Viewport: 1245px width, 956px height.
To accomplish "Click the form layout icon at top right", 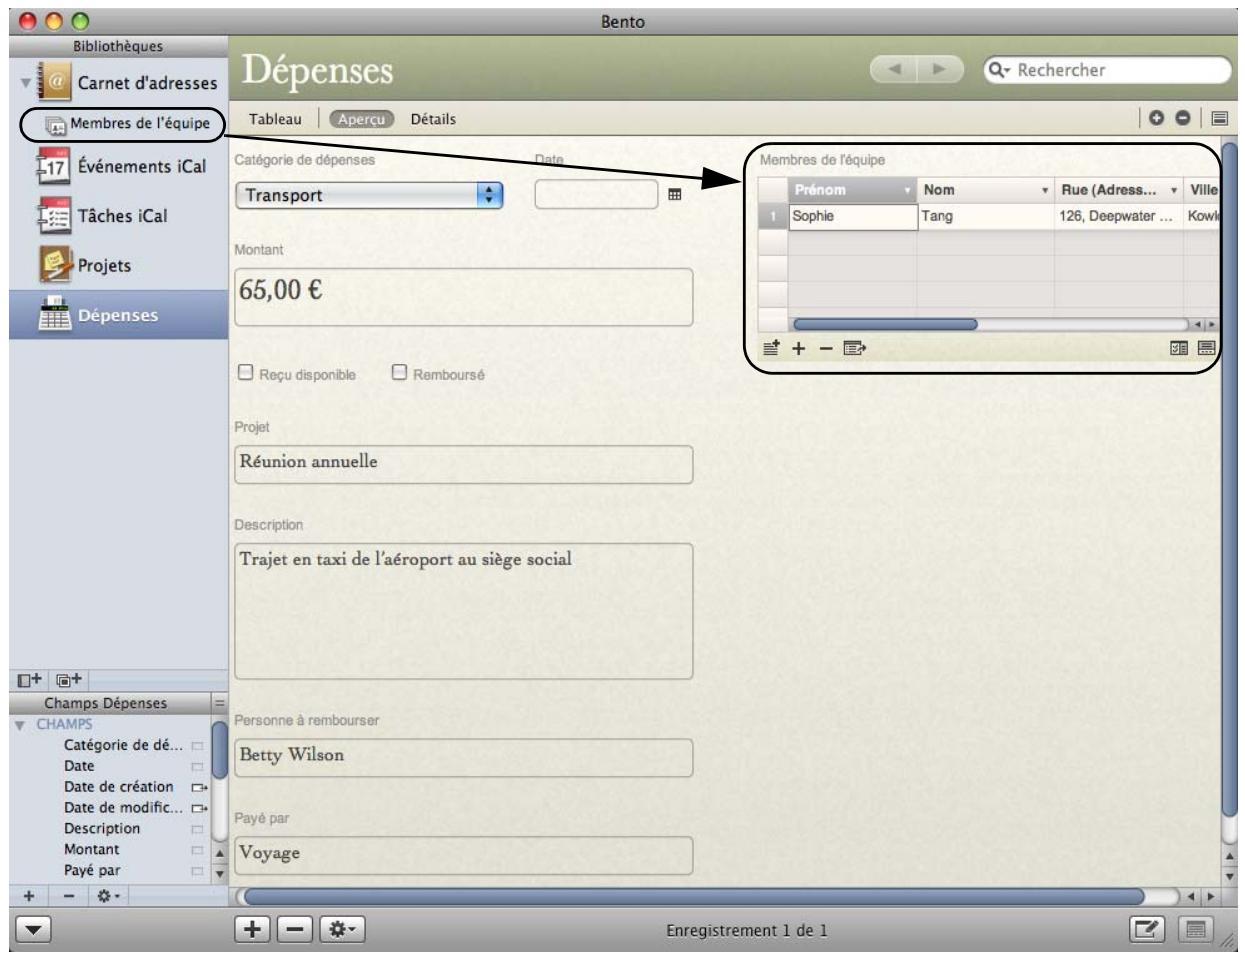I will (x=1219, y=118).
